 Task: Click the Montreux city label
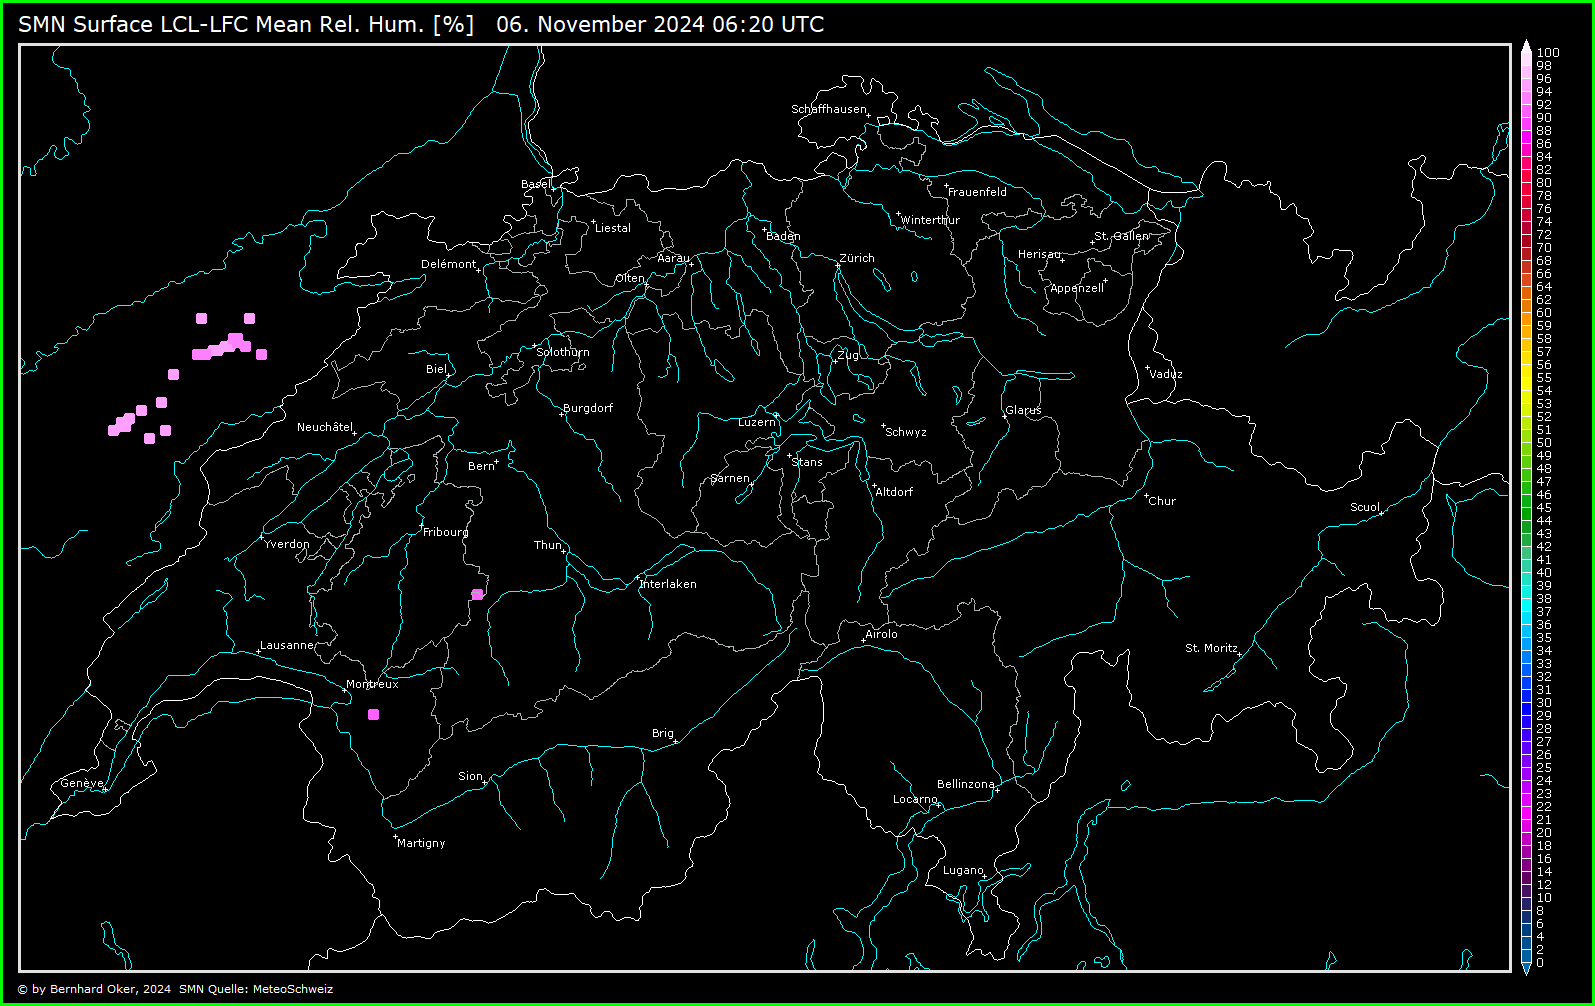pos(372,684)
